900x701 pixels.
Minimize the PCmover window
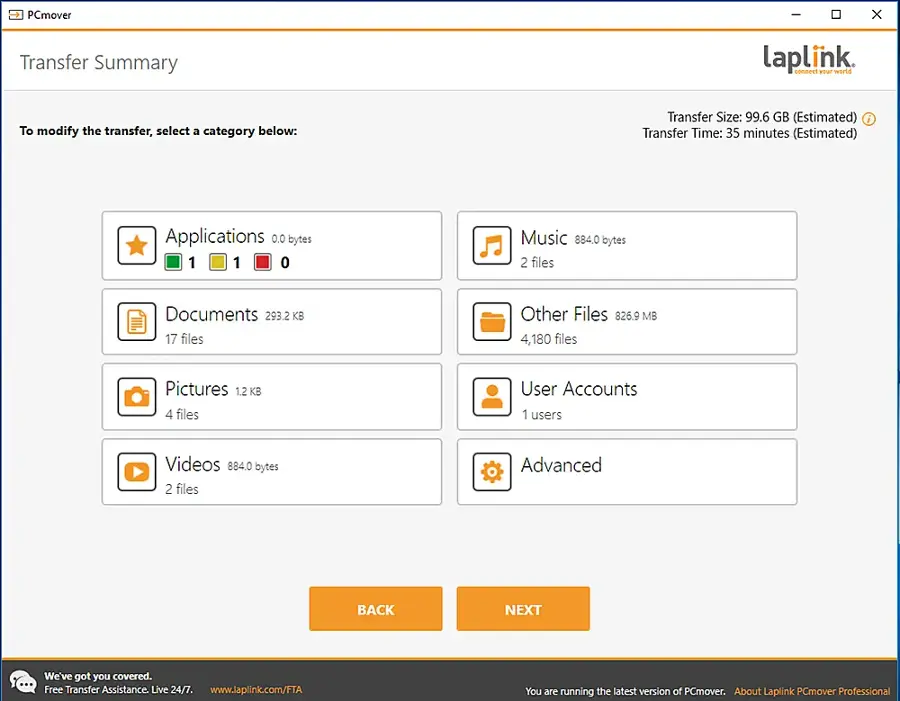coord(796,14)
